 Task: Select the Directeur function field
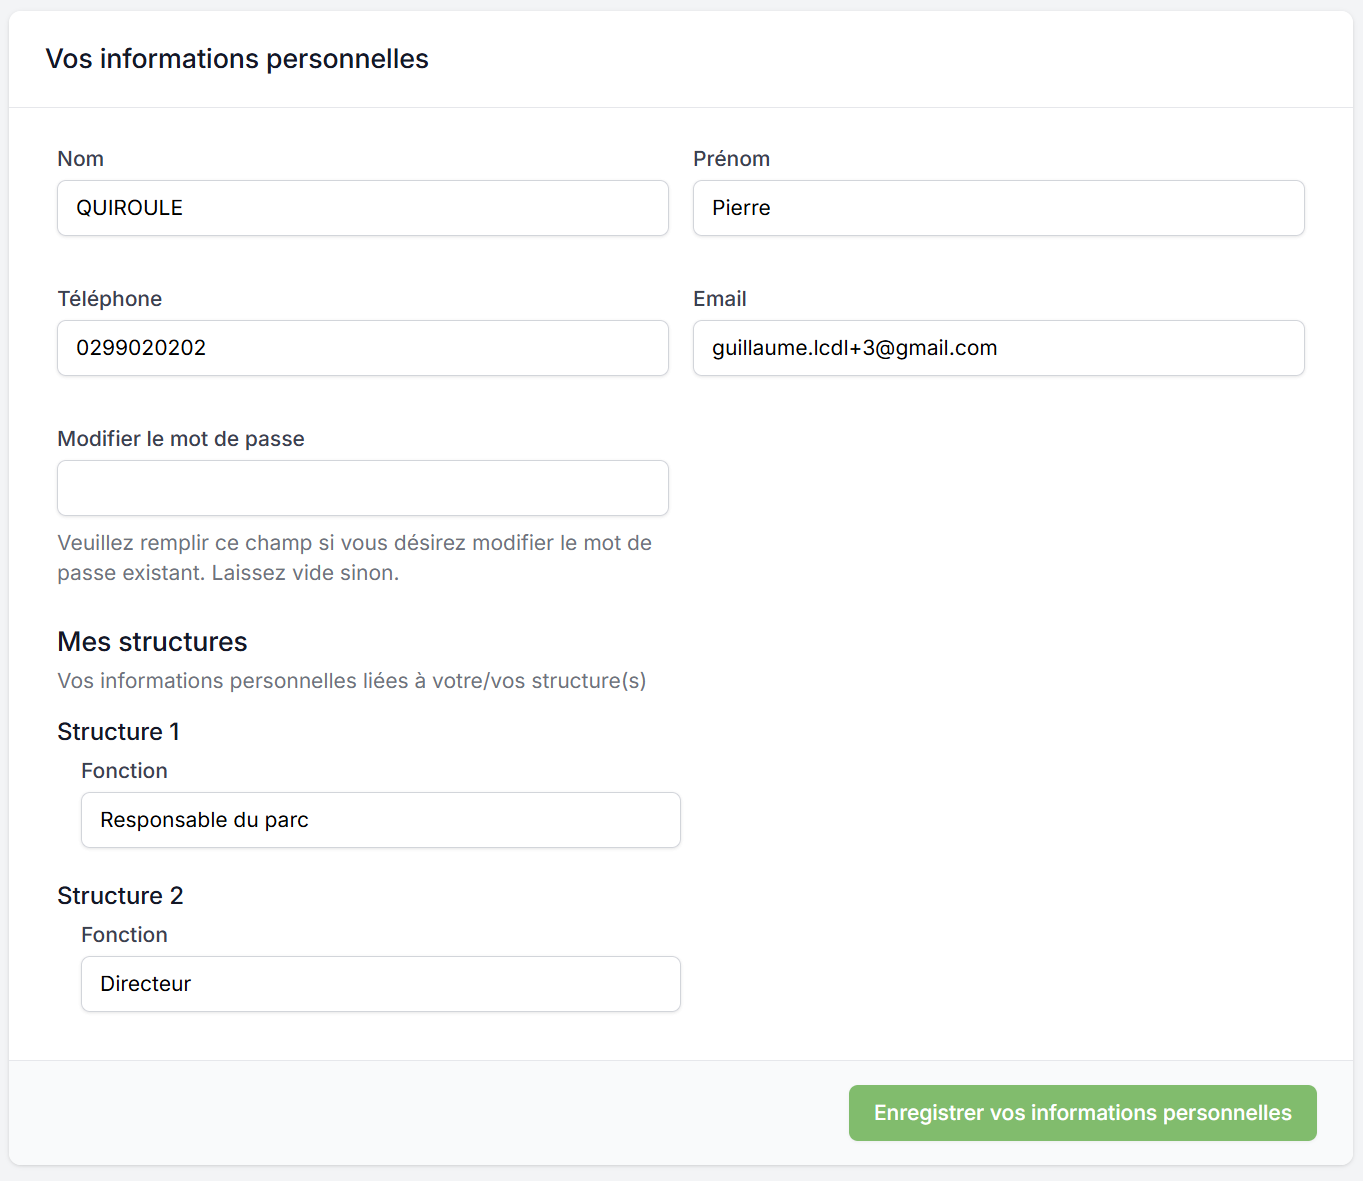coord(380,984)
